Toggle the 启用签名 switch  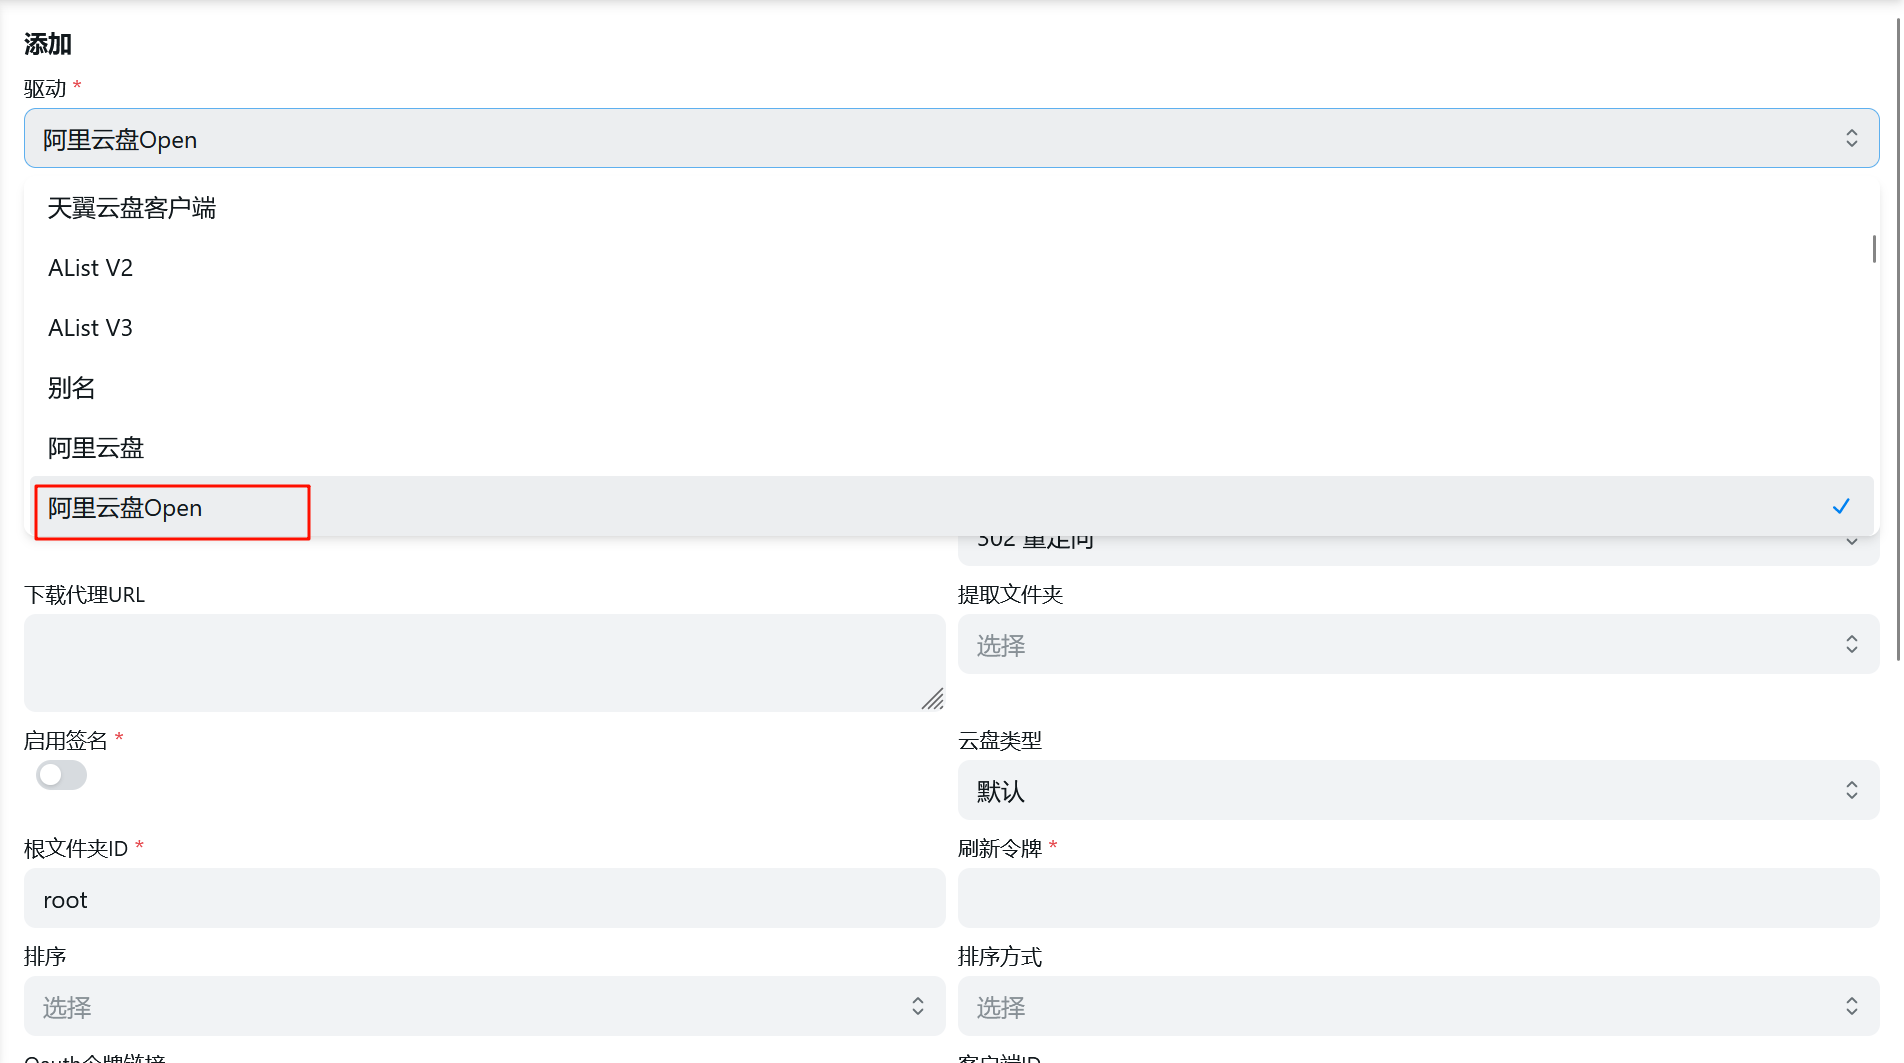pyautogui.click(x=61, y=775)
